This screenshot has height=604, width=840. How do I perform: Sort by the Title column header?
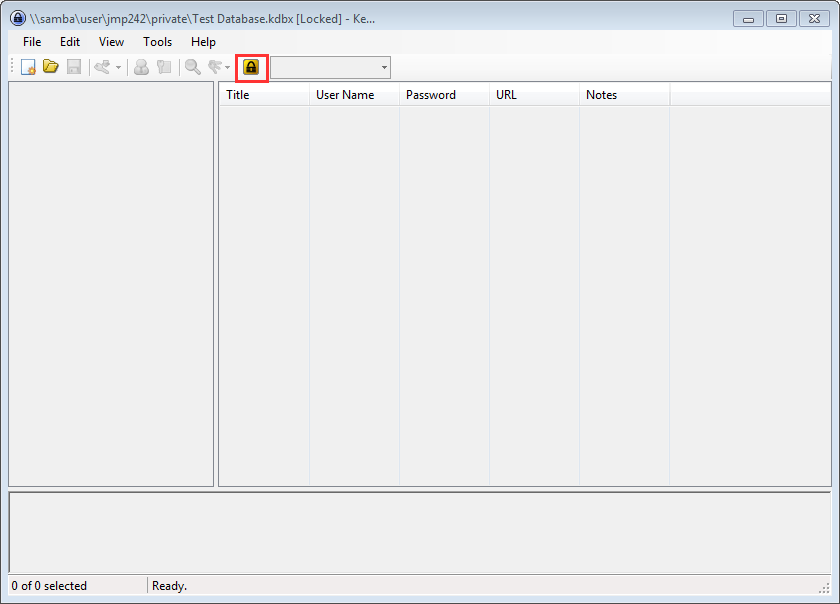pyautogui.click(x=265, y=95)
